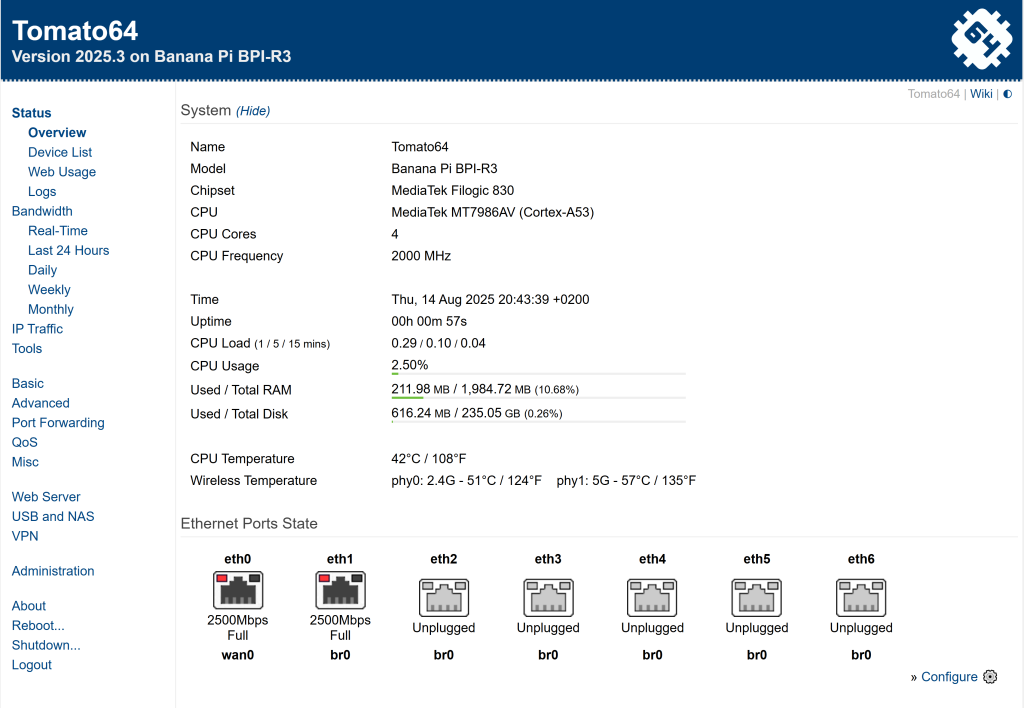Image resolution: width=1024 pixels, height=708 pixels.
Task: Hide the System section
Action: tap(253, 111)
